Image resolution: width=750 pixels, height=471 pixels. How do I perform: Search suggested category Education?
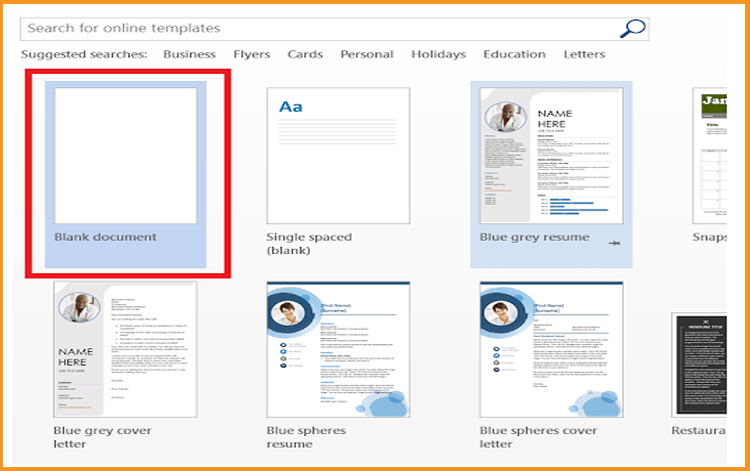515,55
